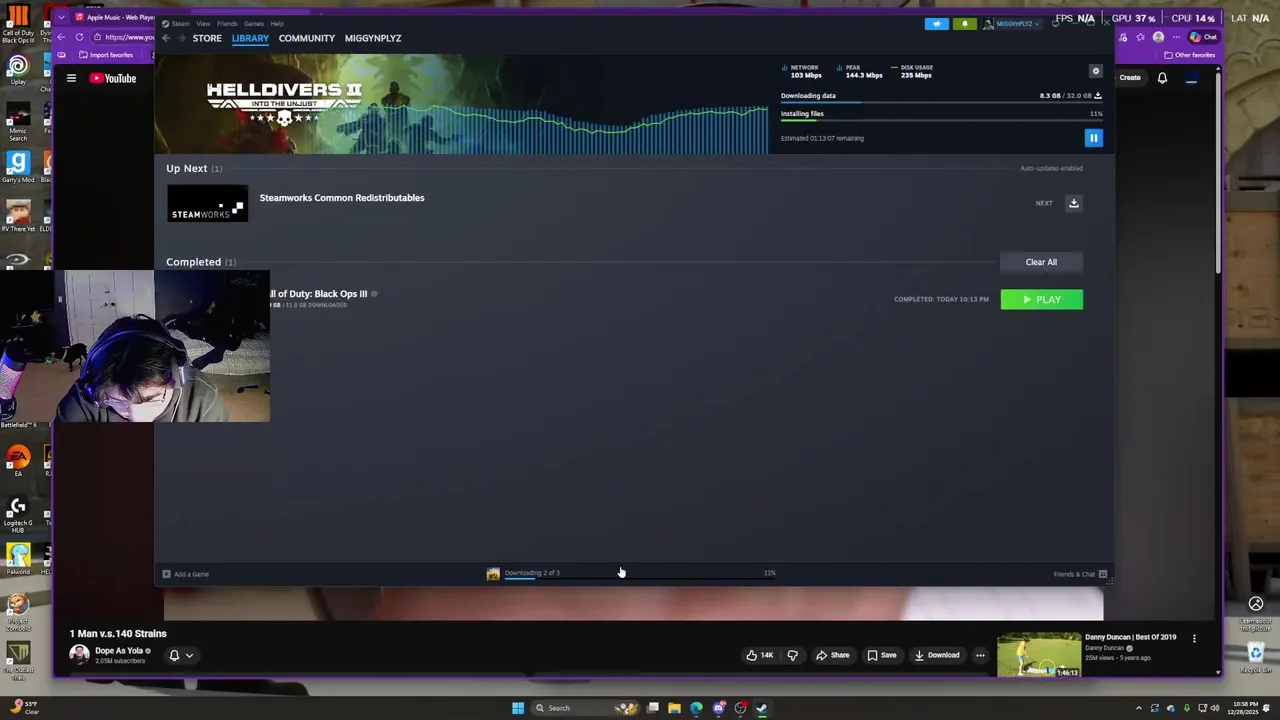Download Steamworks Common Redistributables now

1073,203
